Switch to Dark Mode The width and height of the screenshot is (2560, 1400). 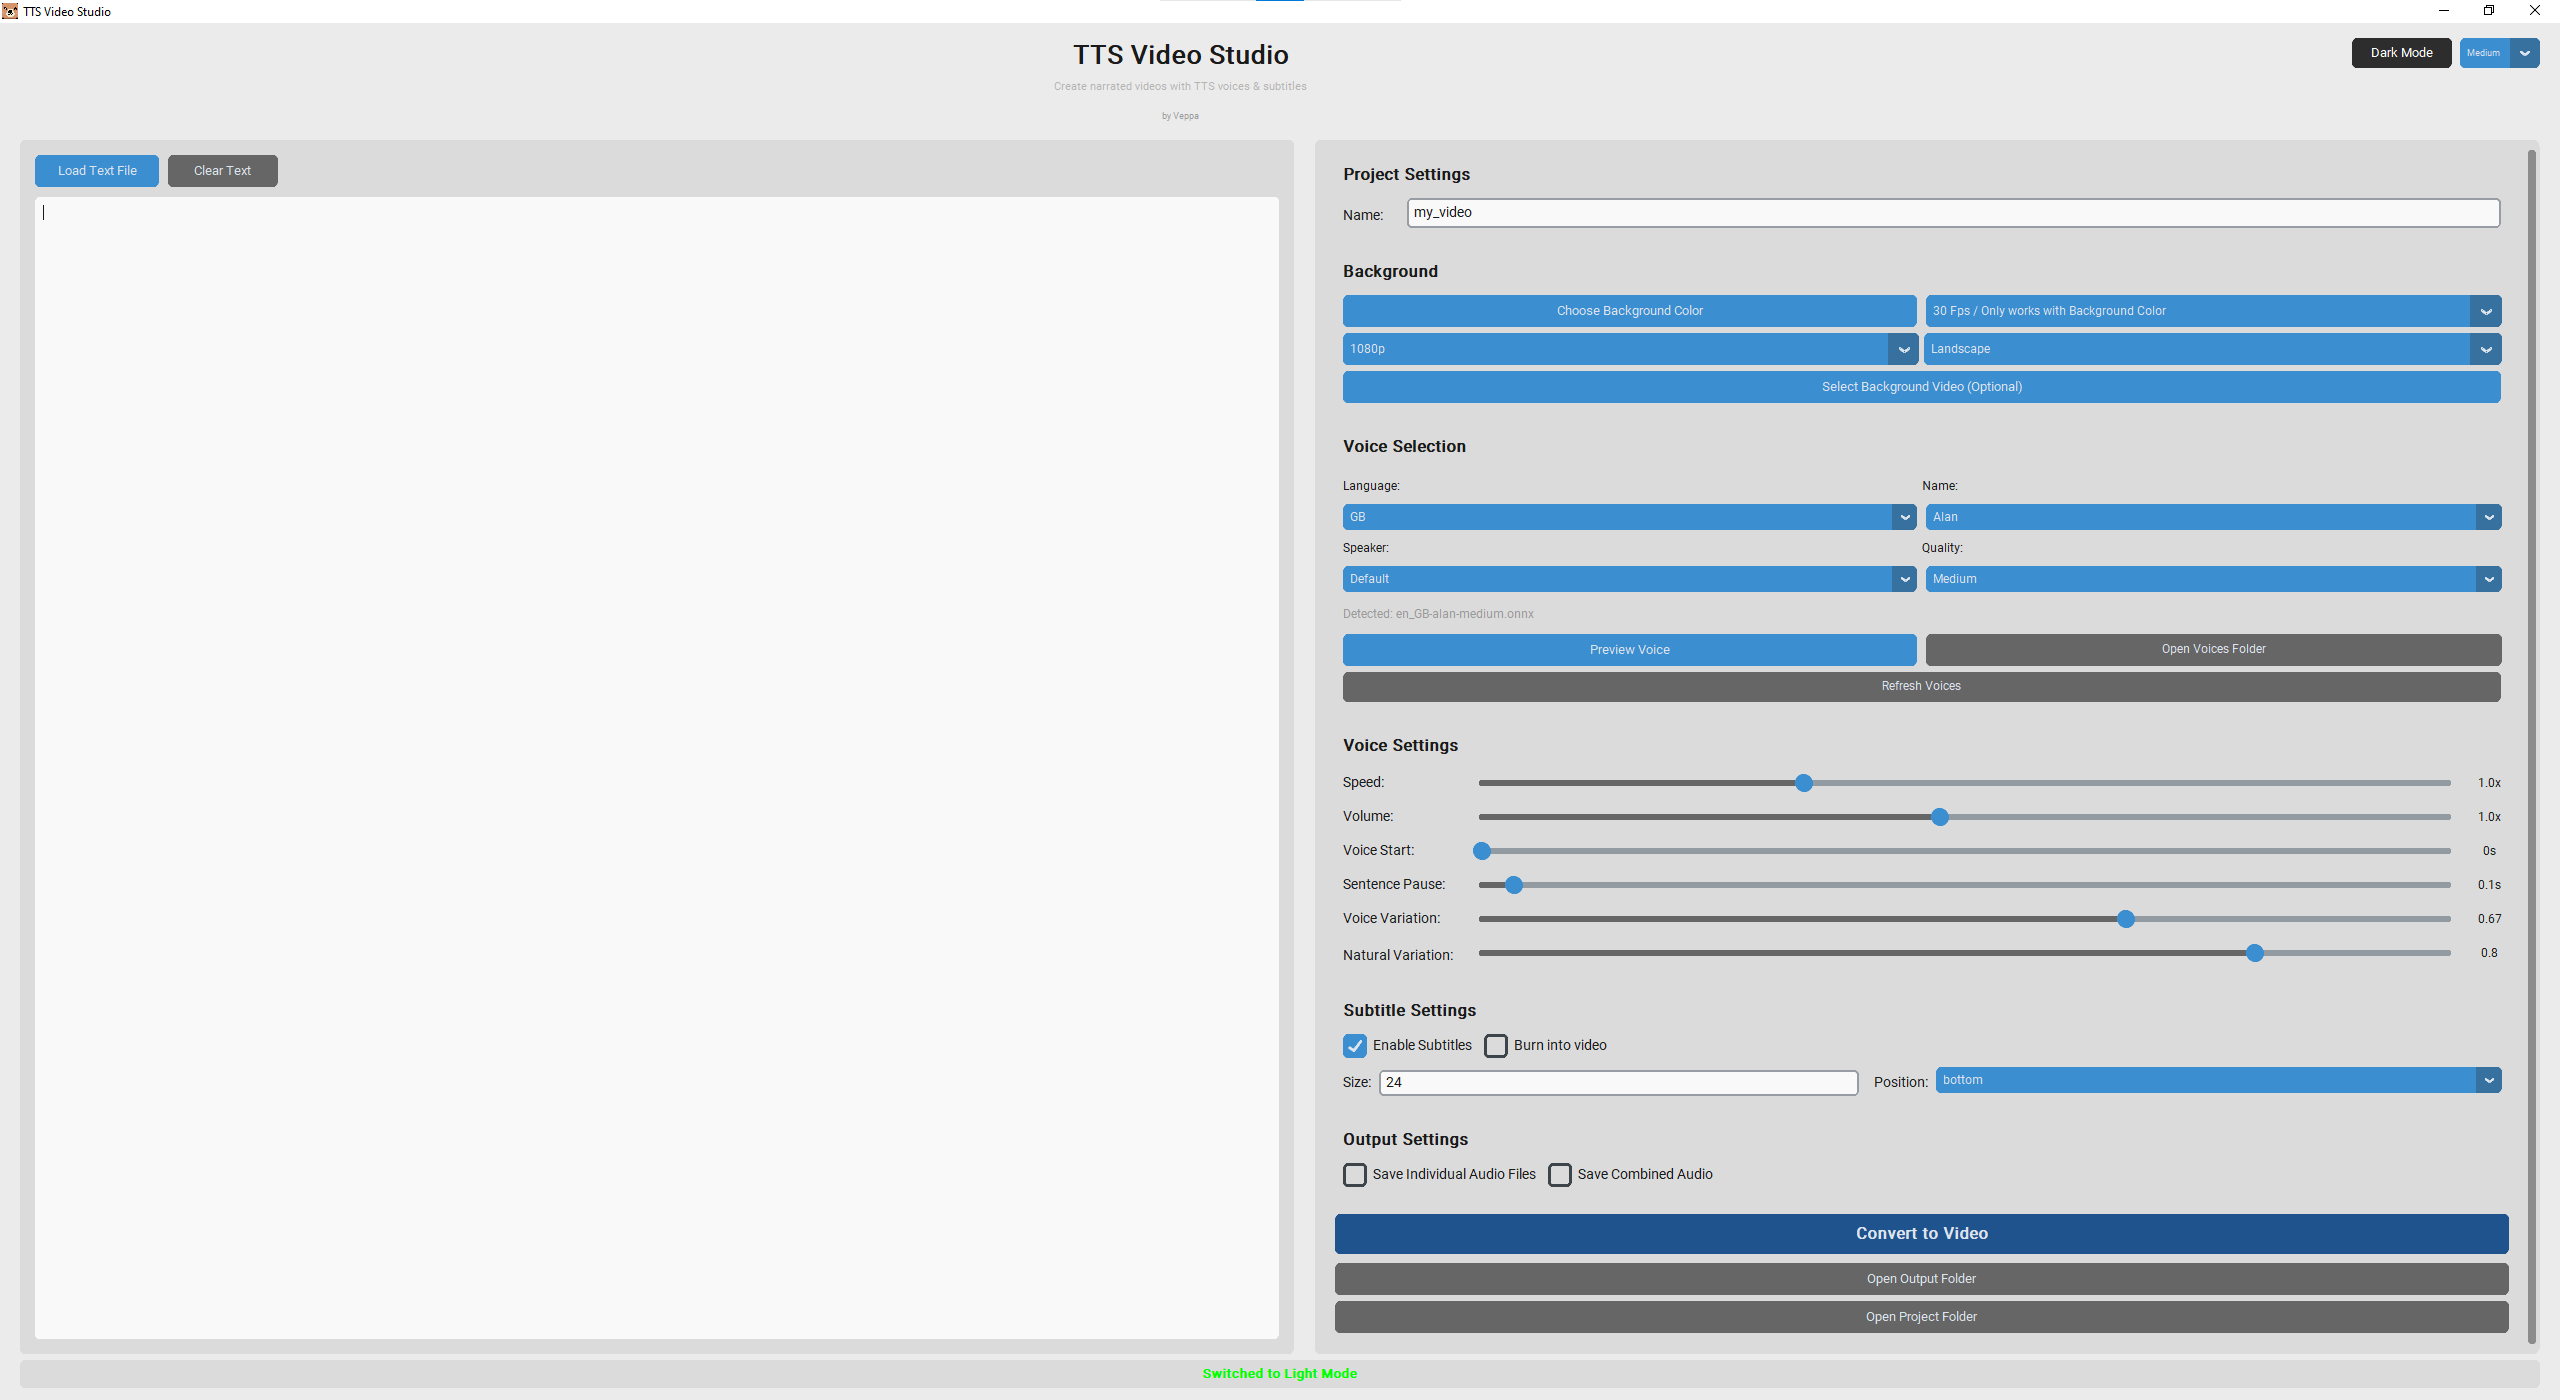[2400, 53]
